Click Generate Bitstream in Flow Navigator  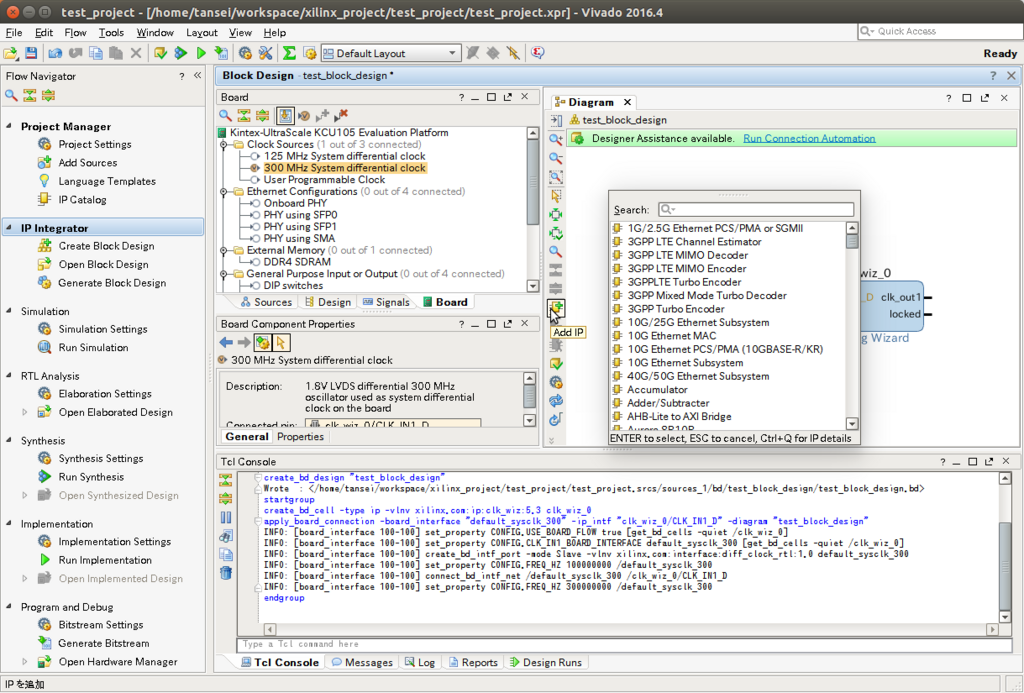pos(104,643)
